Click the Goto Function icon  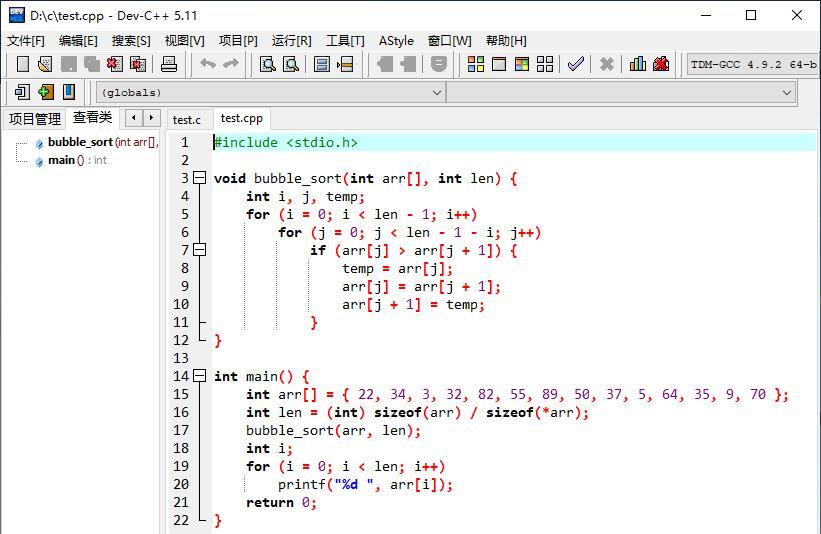click(321, 64)
